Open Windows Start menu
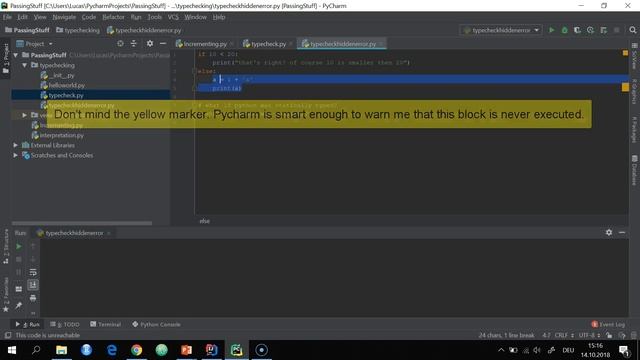The width and height of the screenshot is (640, 360). 11,350
